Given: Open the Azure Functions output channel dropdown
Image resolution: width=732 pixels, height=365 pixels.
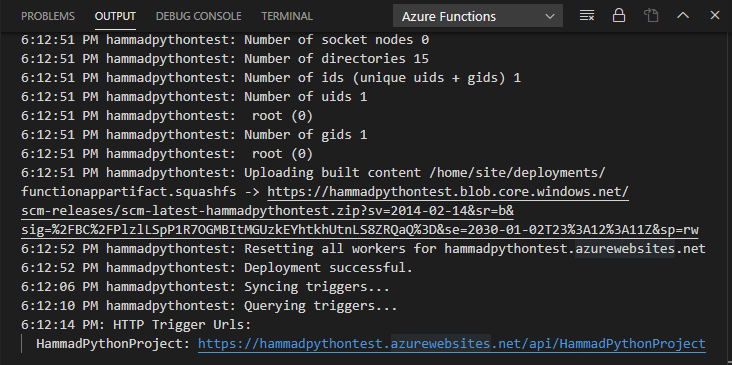Looking at the screenshot, I should (478, 16).
